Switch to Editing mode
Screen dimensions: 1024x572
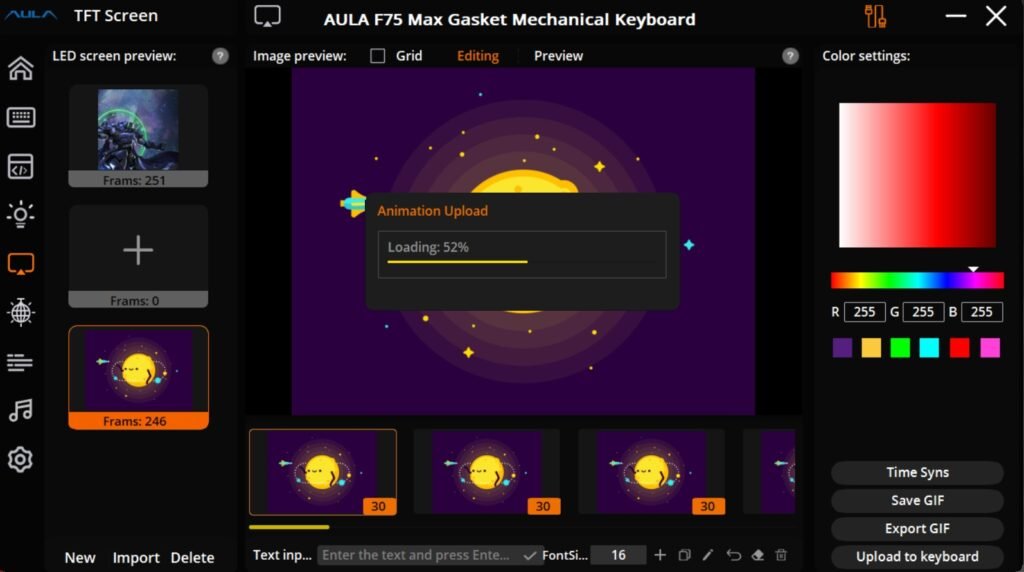478,56
